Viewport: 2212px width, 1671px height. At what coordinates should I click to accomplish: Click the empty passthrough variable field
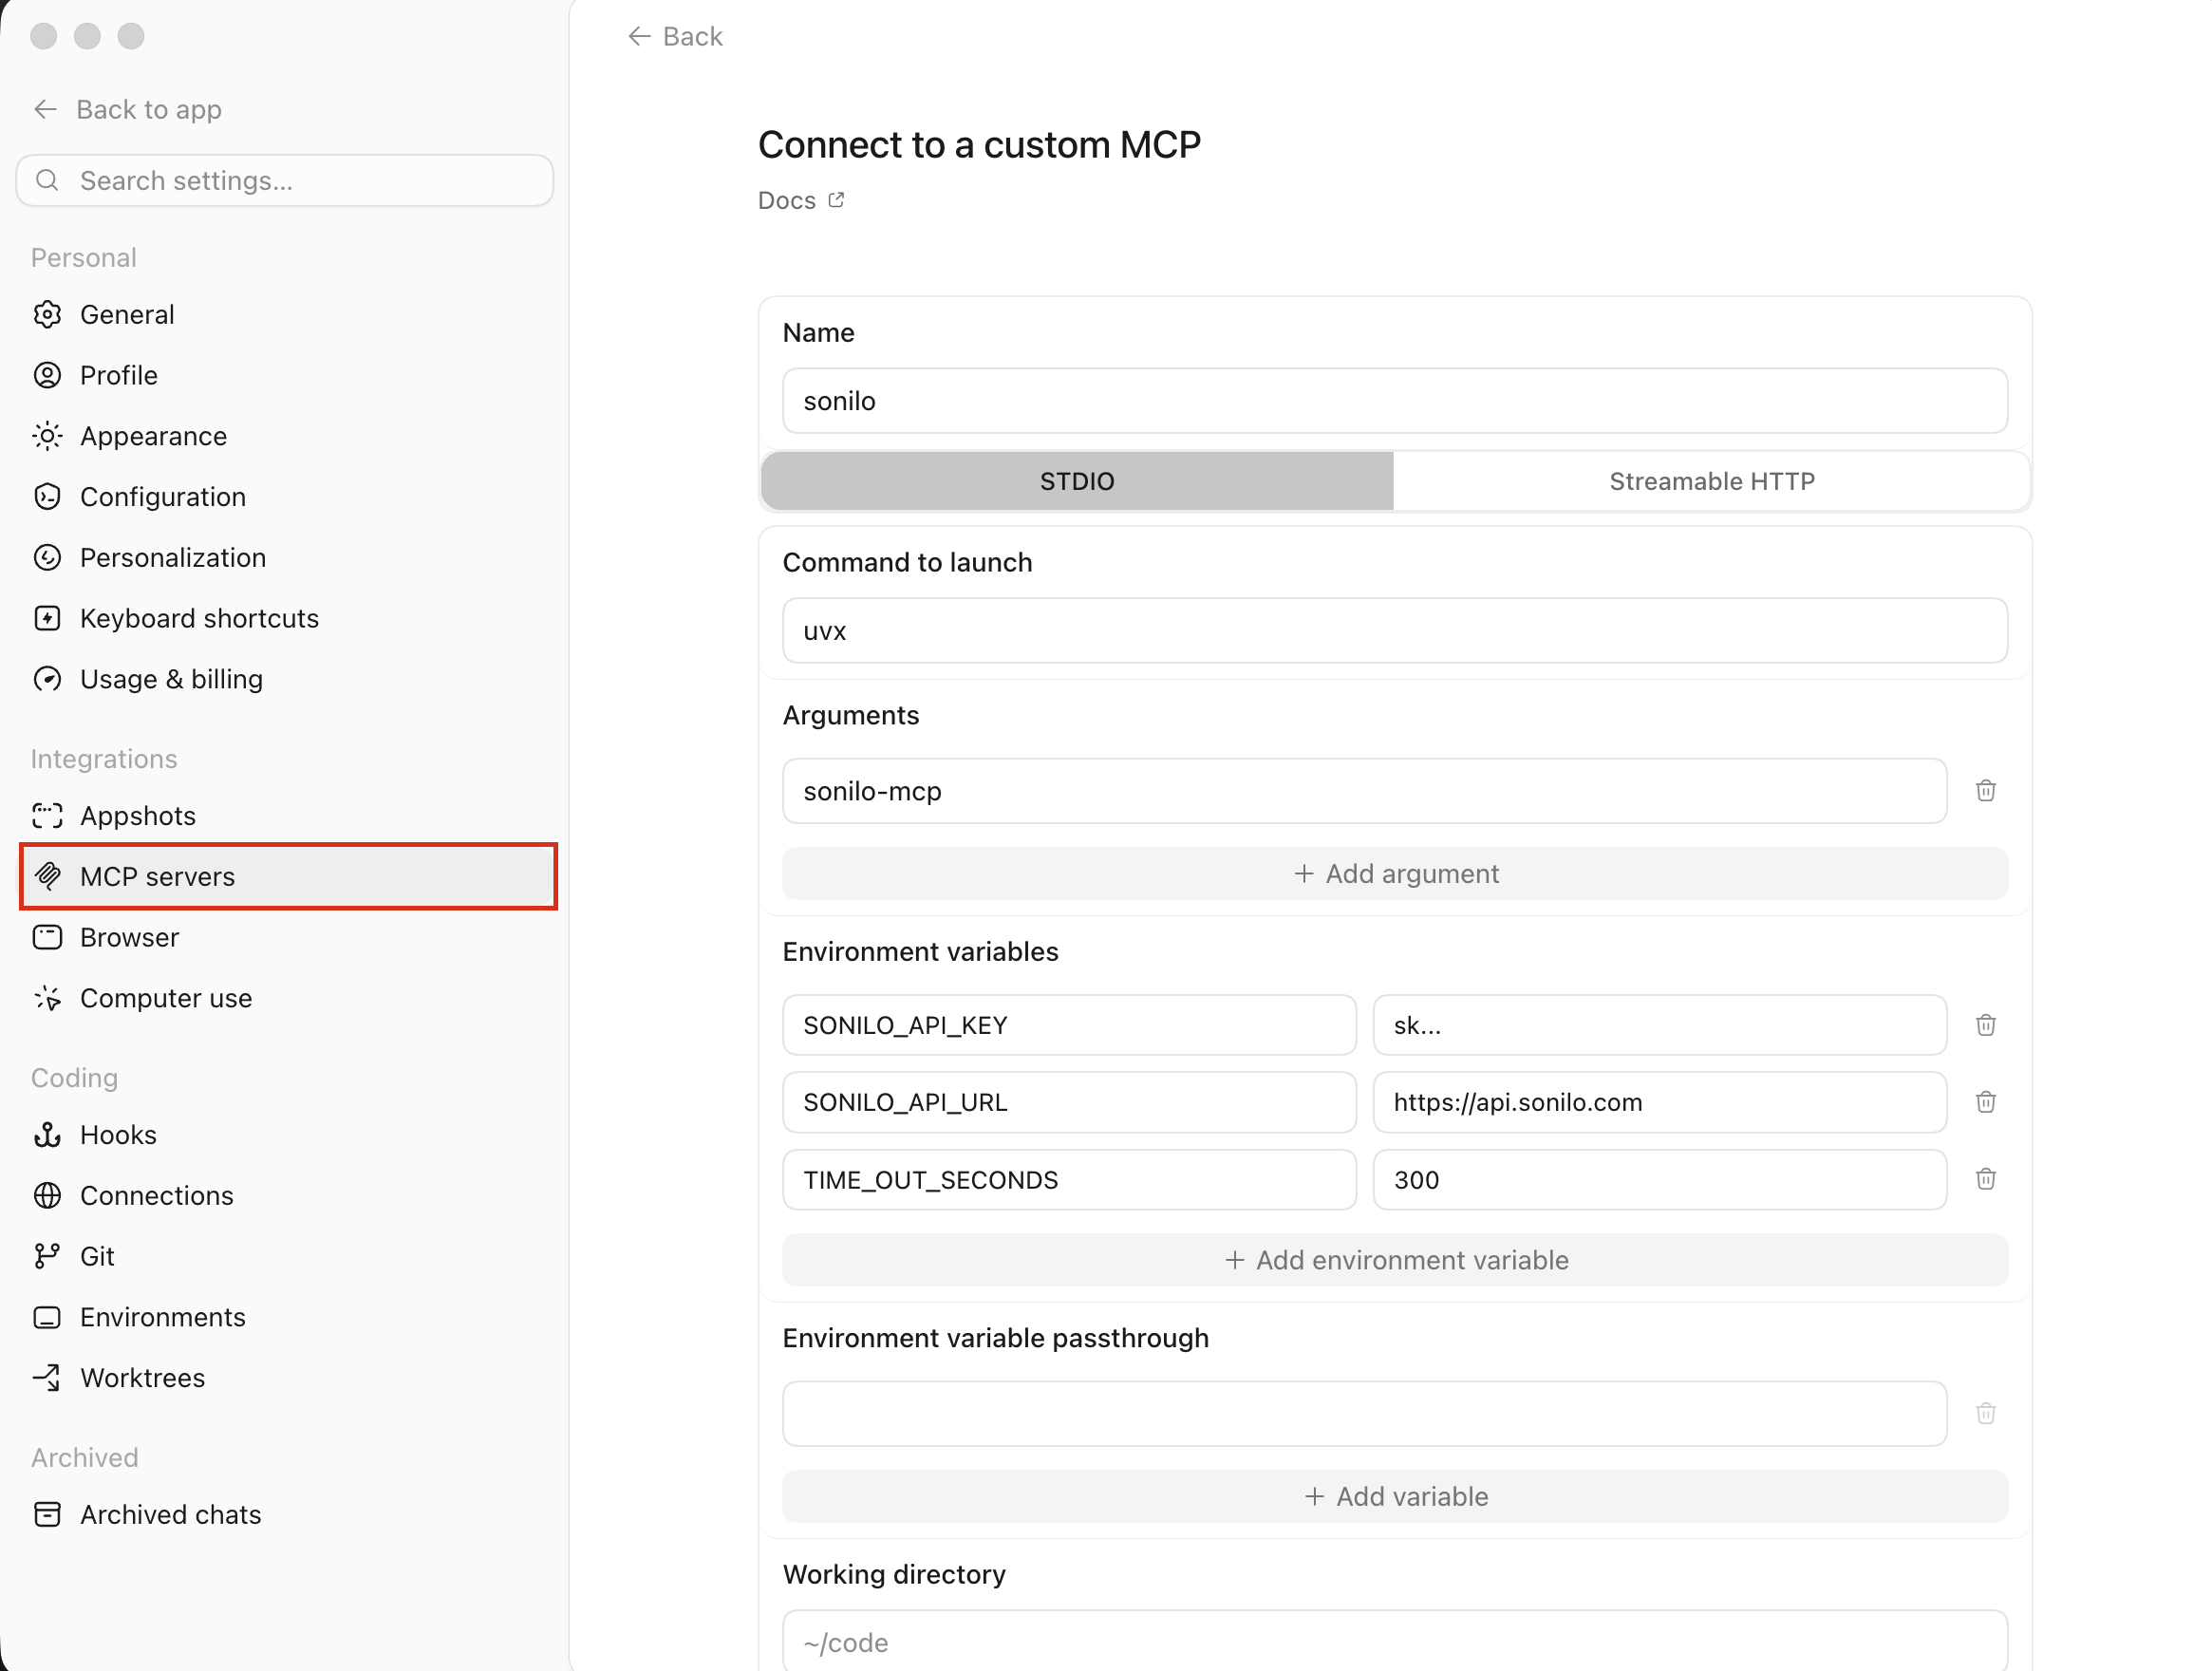(1364, 1413)
